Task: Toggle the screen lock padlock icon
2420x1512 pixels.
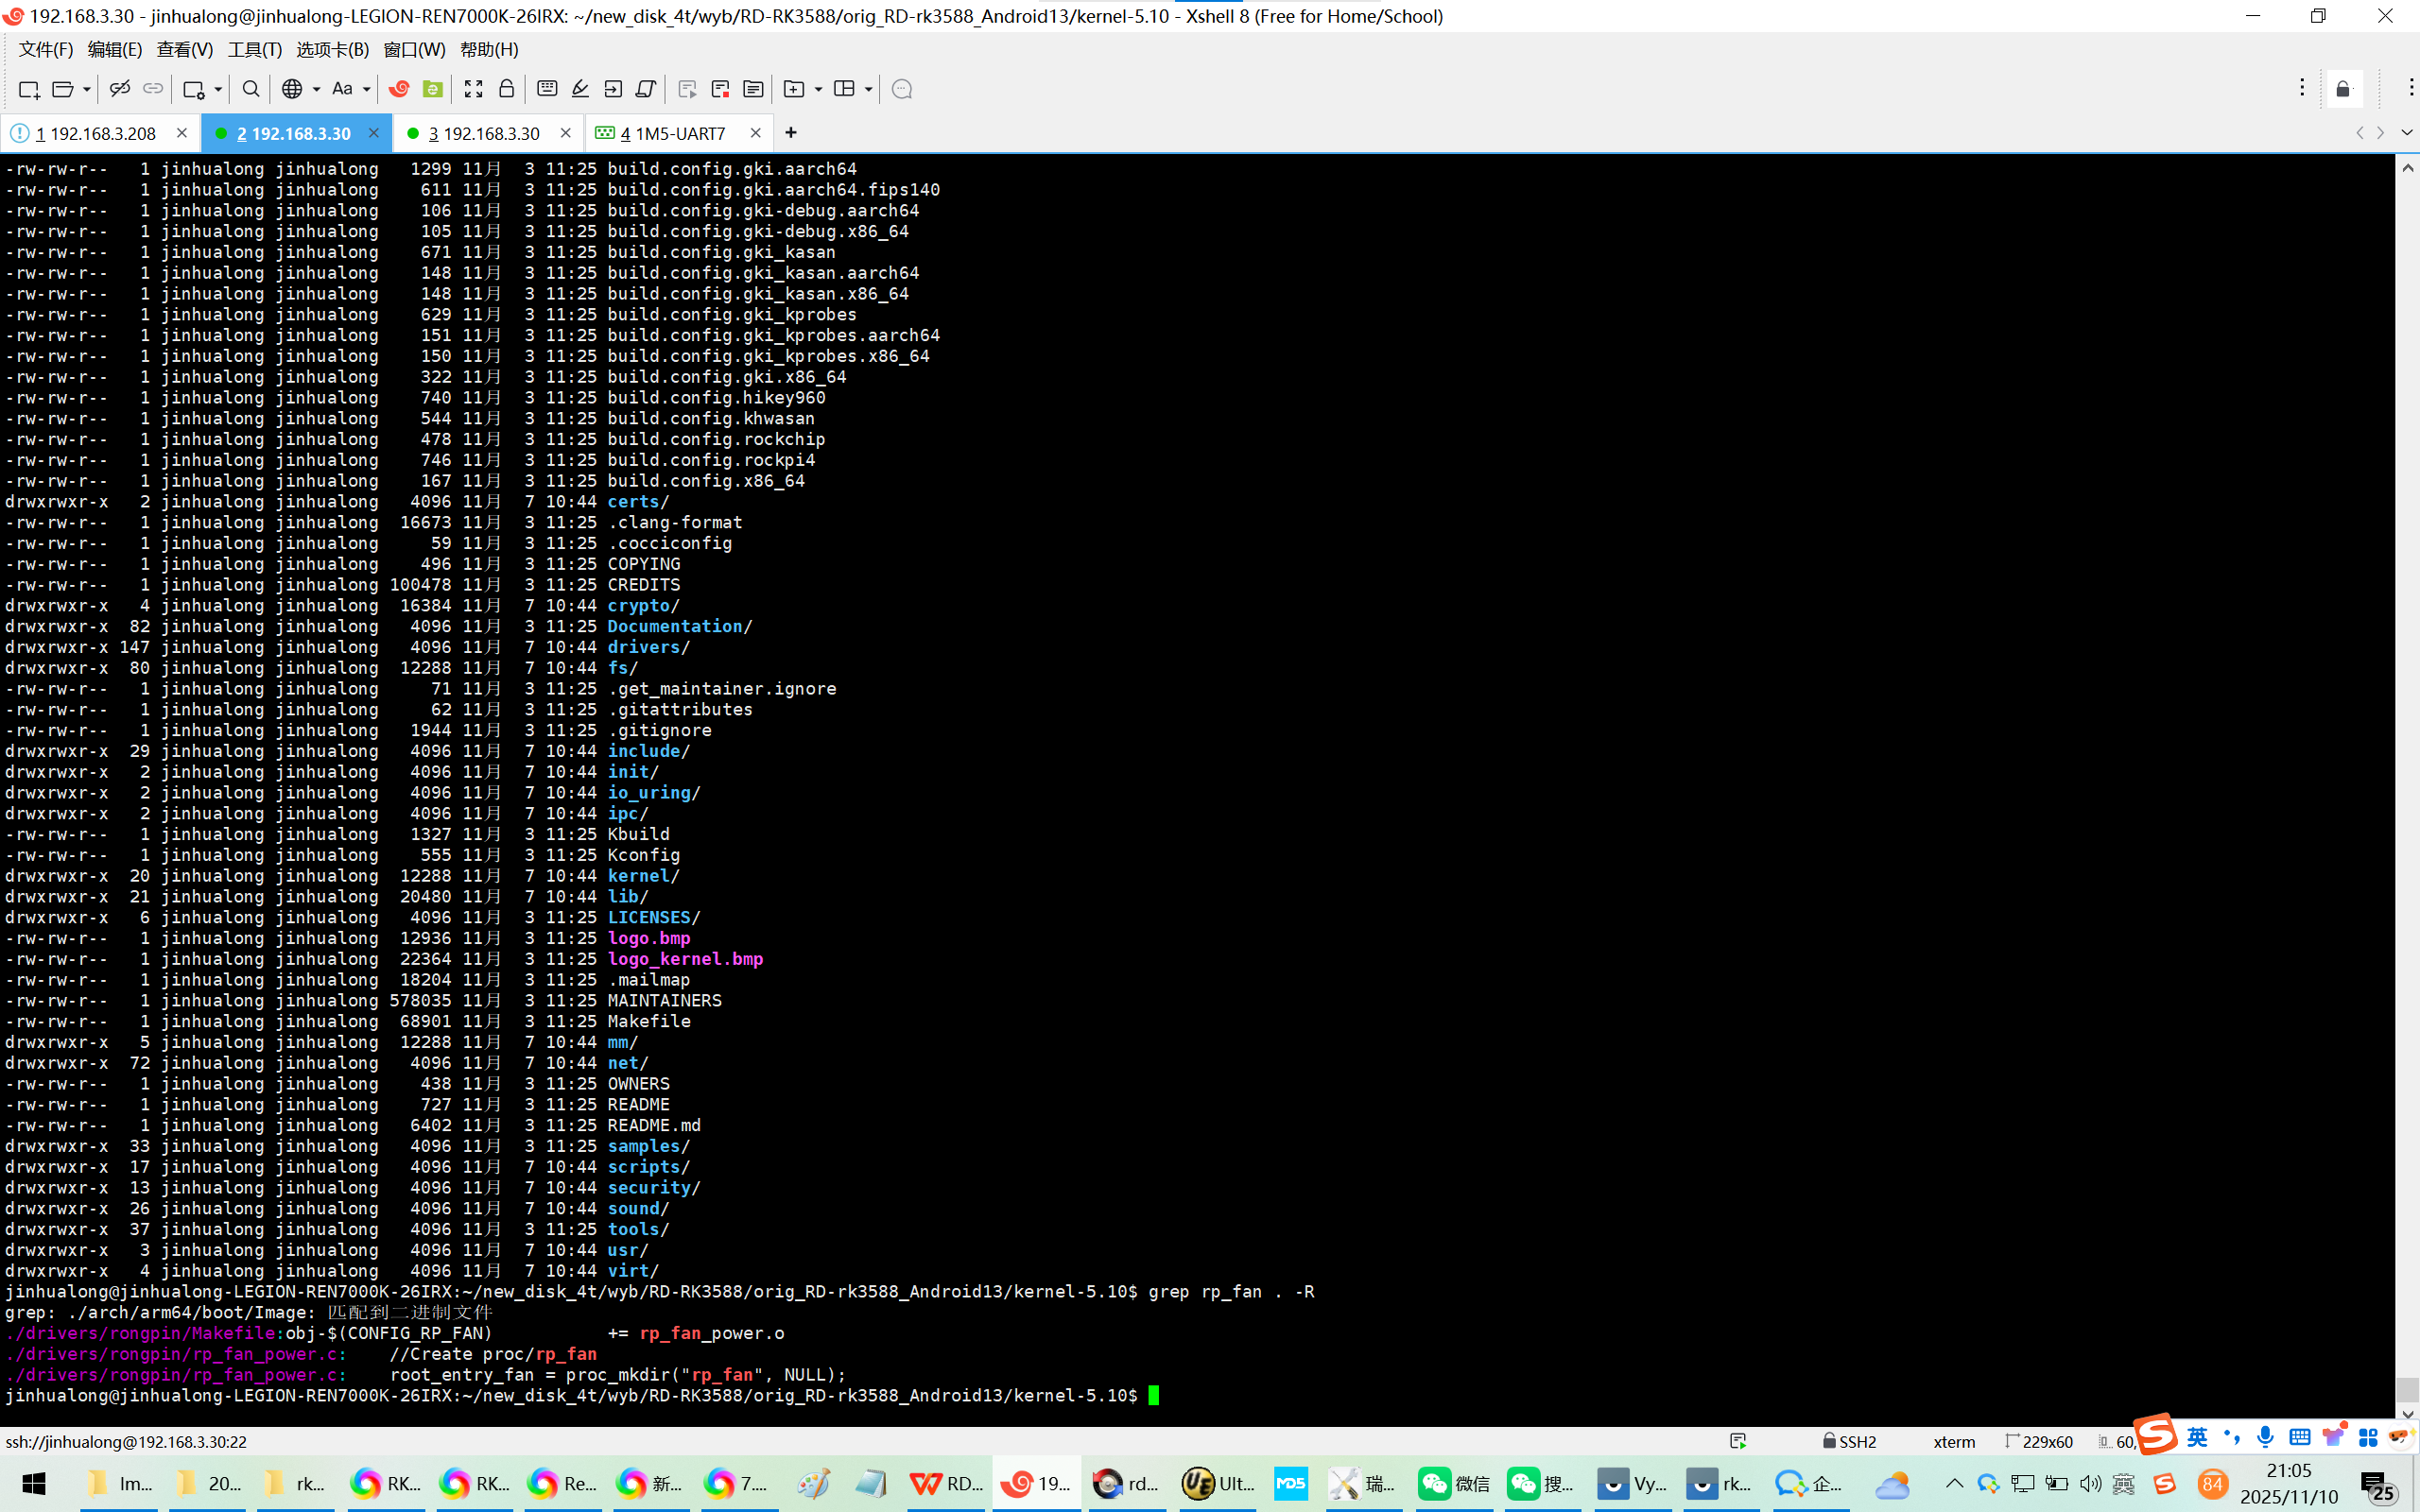Action: point(506,89)
